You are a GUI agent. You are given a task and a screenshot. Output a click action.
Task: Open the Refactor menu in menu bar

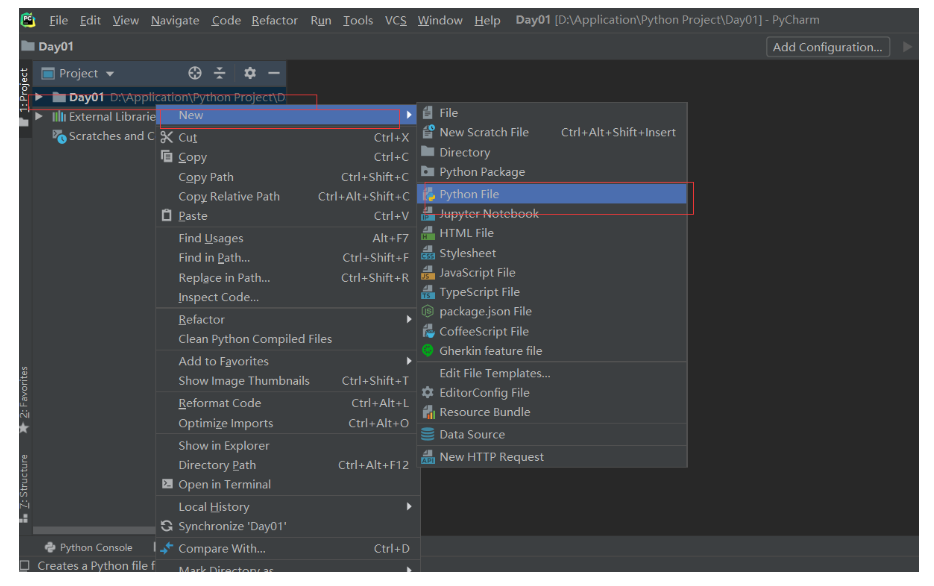pyautogui.click(x=274, y=20)
